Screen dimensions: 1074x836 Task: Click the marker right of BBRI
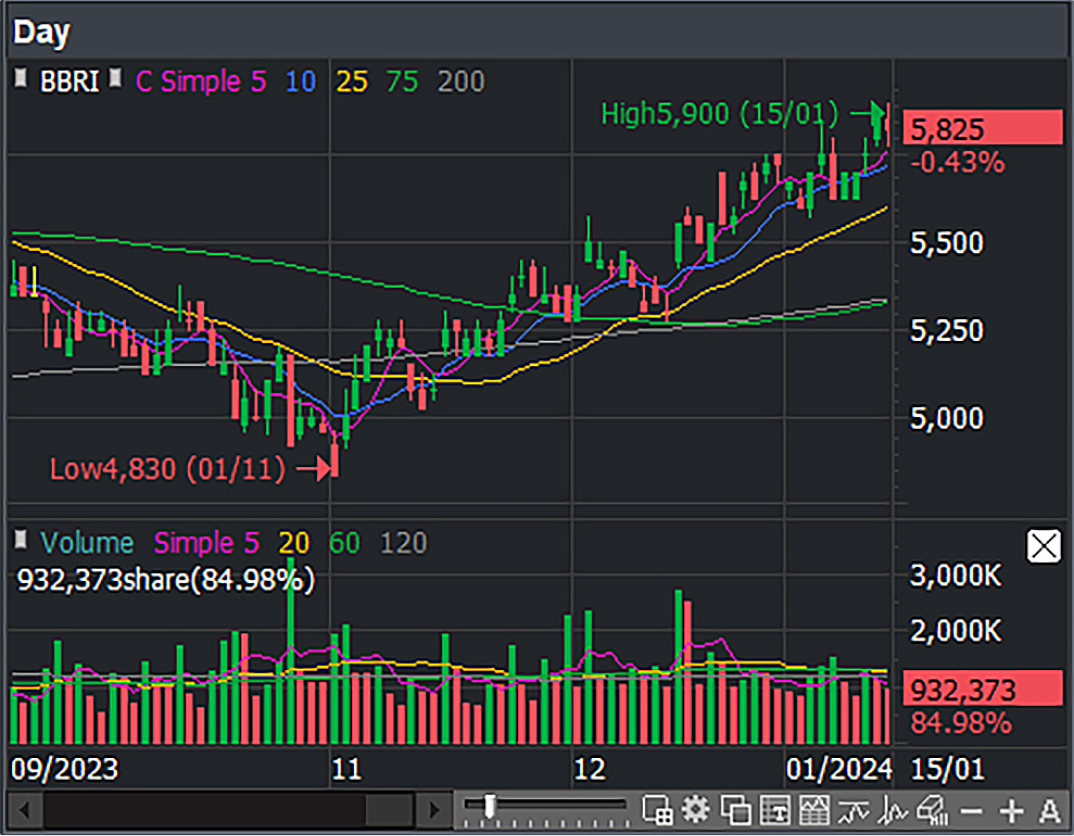(116, 77)
